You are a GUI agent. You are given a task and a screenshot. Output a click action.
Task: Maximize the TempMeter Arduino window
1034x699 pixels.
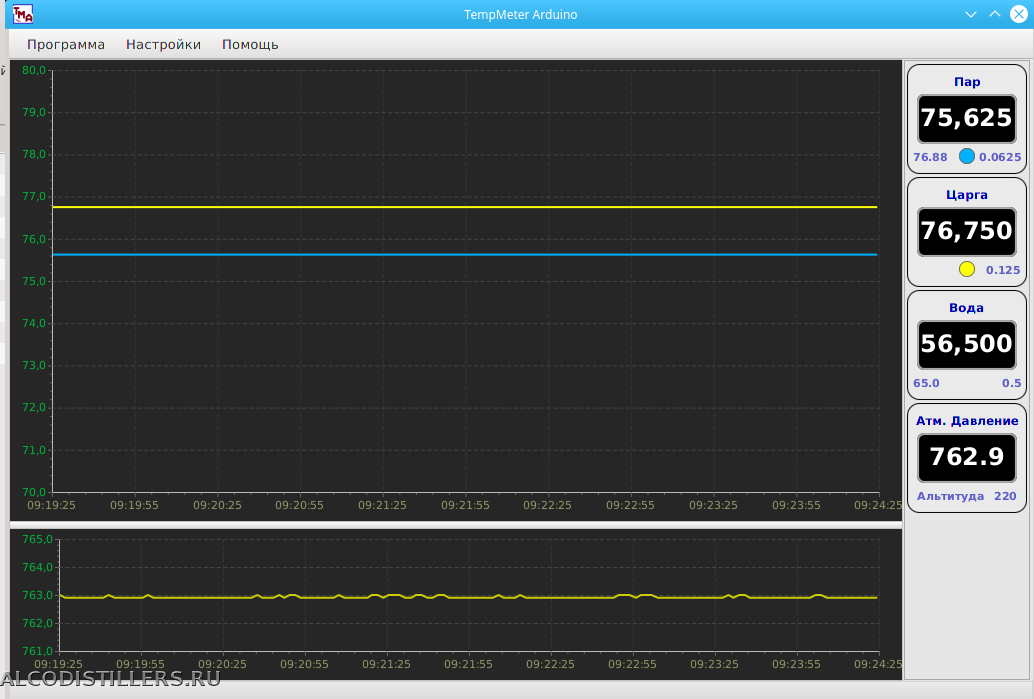pyautogui.click(x=994, y=14)
